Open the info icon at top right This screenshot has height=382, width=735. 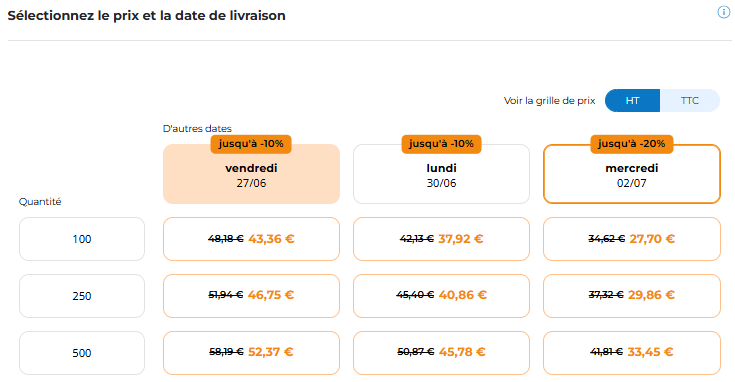tap(723, 13)
